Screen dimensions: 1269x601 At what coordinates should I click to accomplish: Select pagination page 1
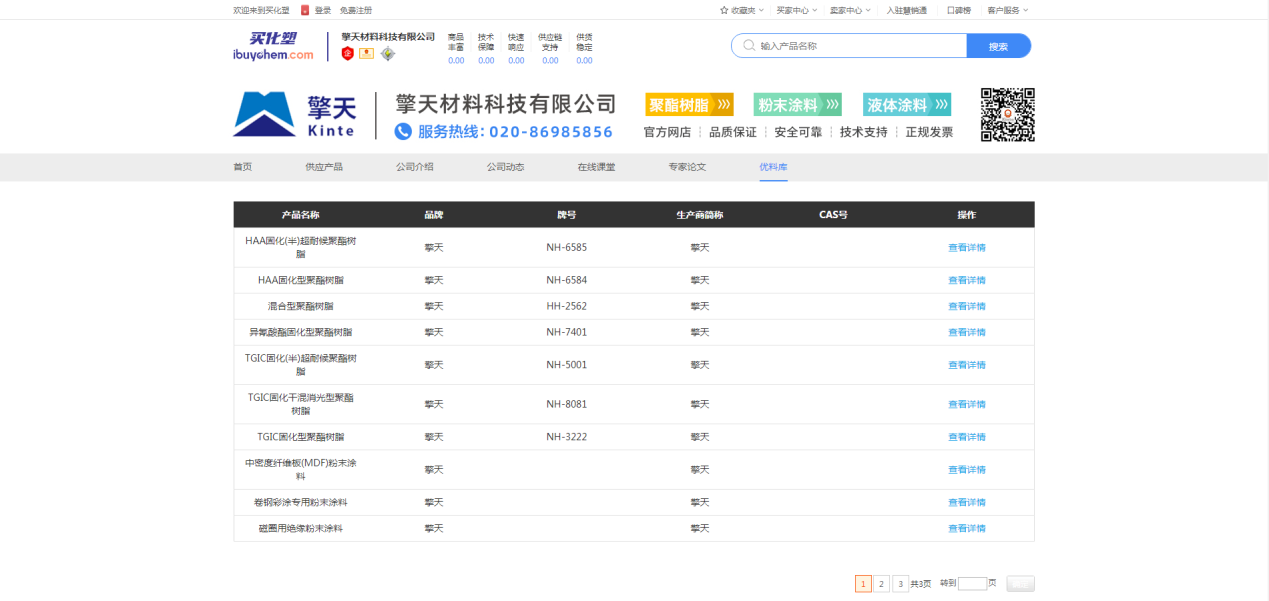[863, 583]
